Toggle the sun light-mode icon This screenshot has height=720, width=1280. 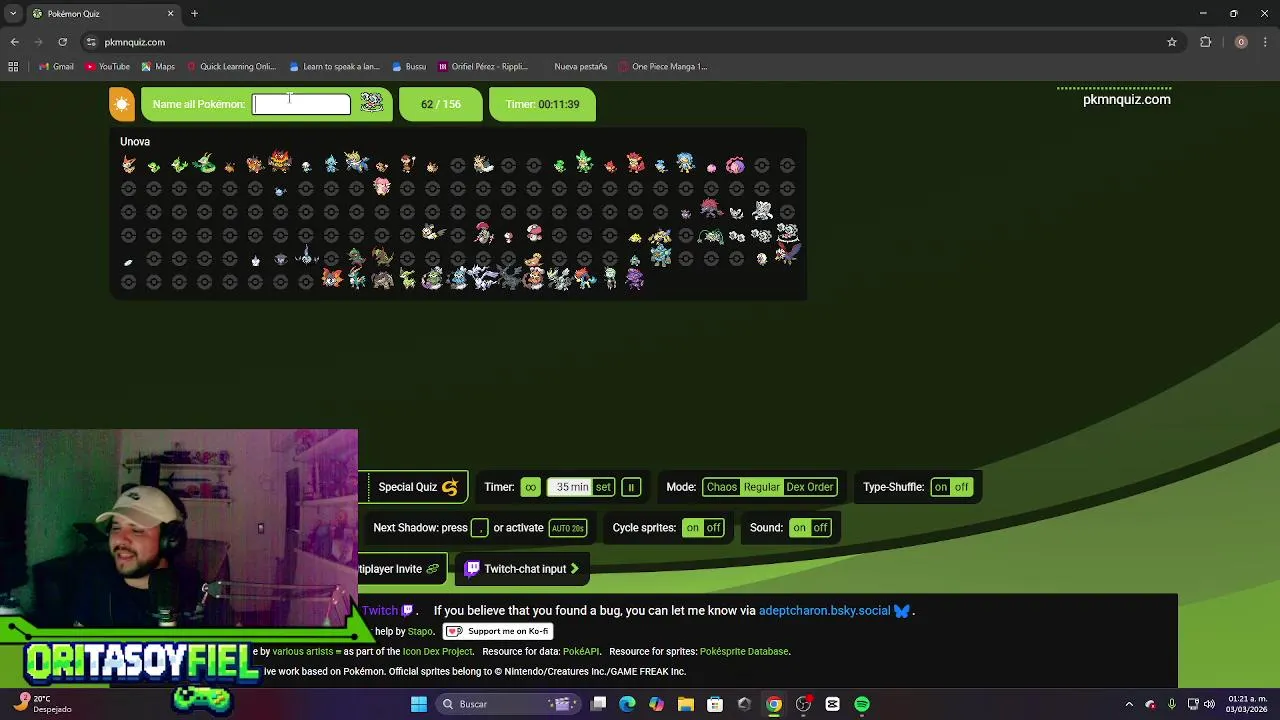pos(122,104)
